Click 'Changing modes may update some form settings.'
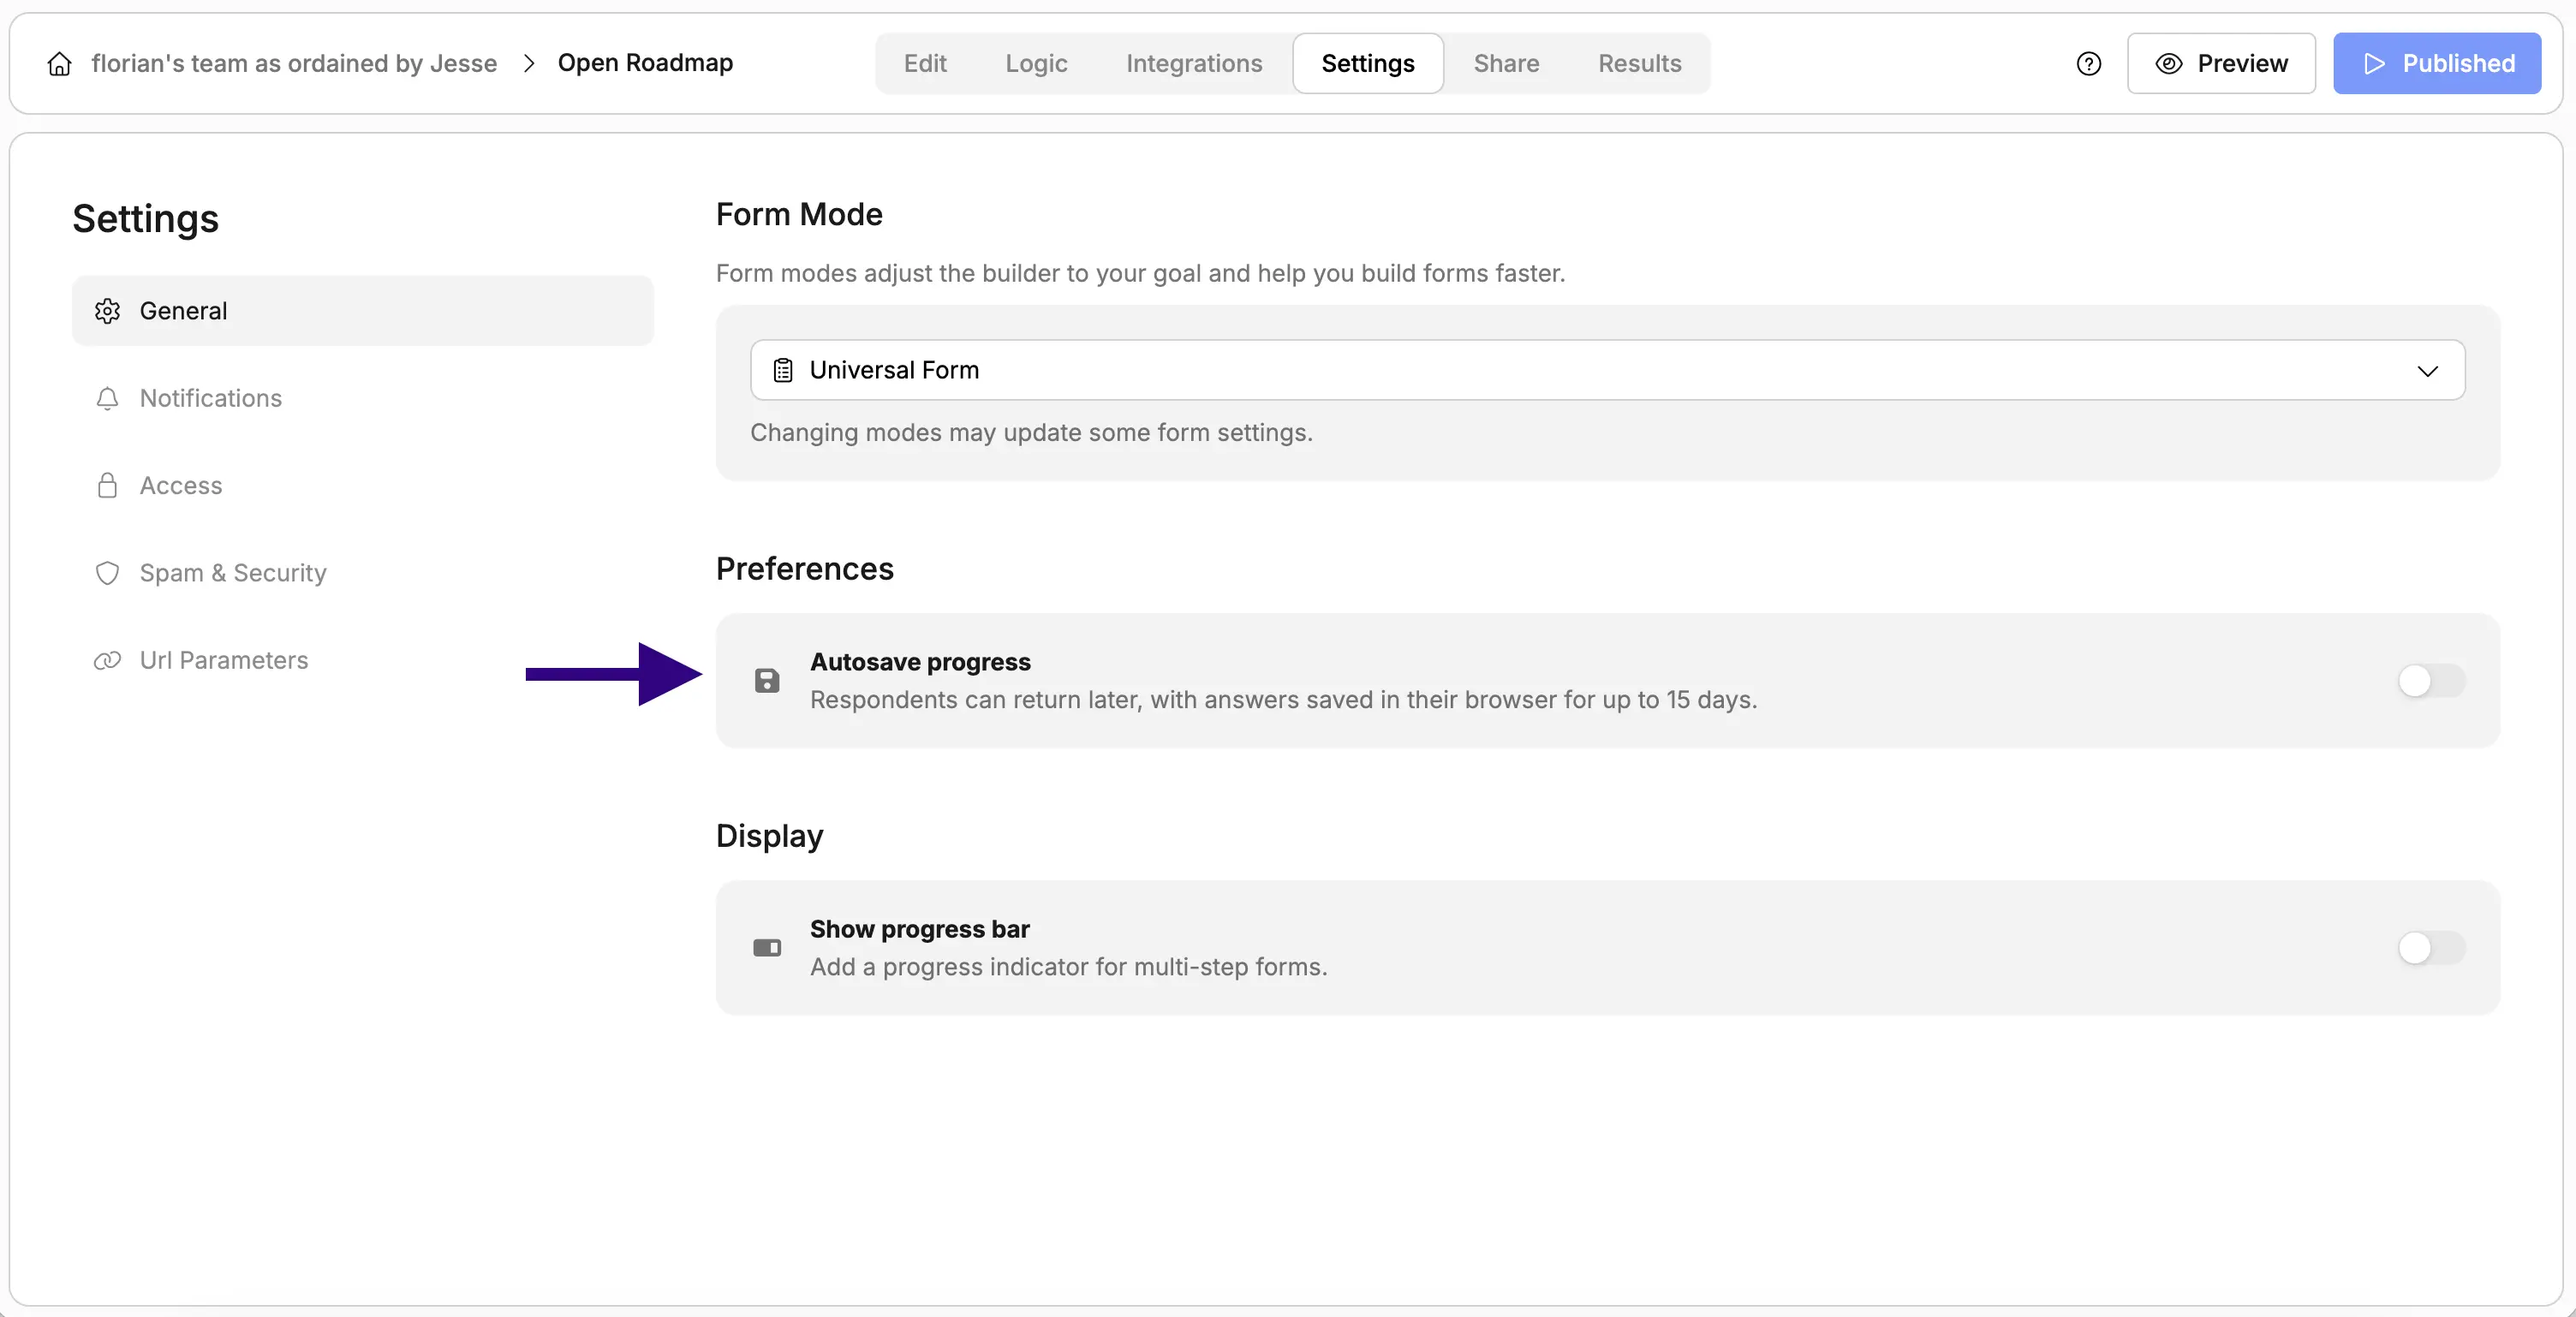 pos(1031,432)
